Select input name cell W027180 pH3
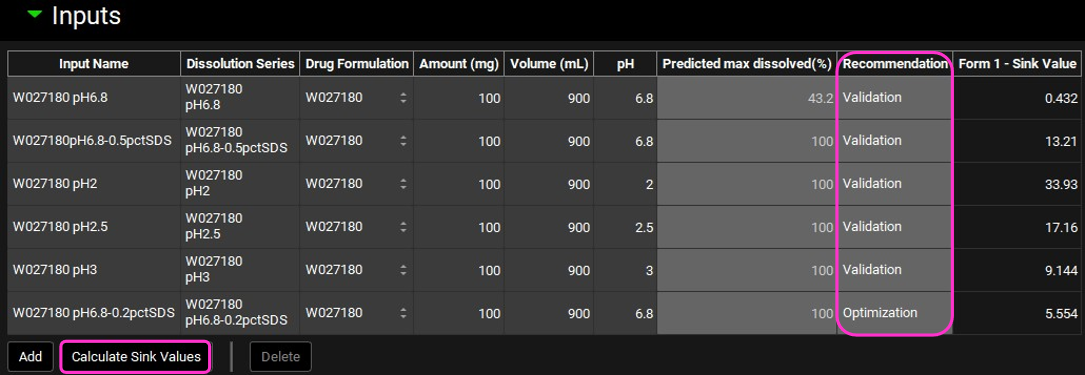1085x375 pixels. (x=94, y=270)
